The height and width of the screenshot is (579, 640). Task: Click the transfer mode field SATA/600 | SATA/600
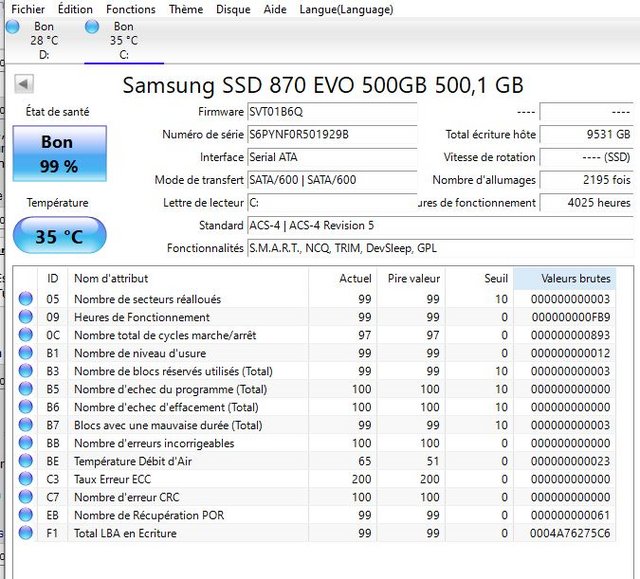332,180
